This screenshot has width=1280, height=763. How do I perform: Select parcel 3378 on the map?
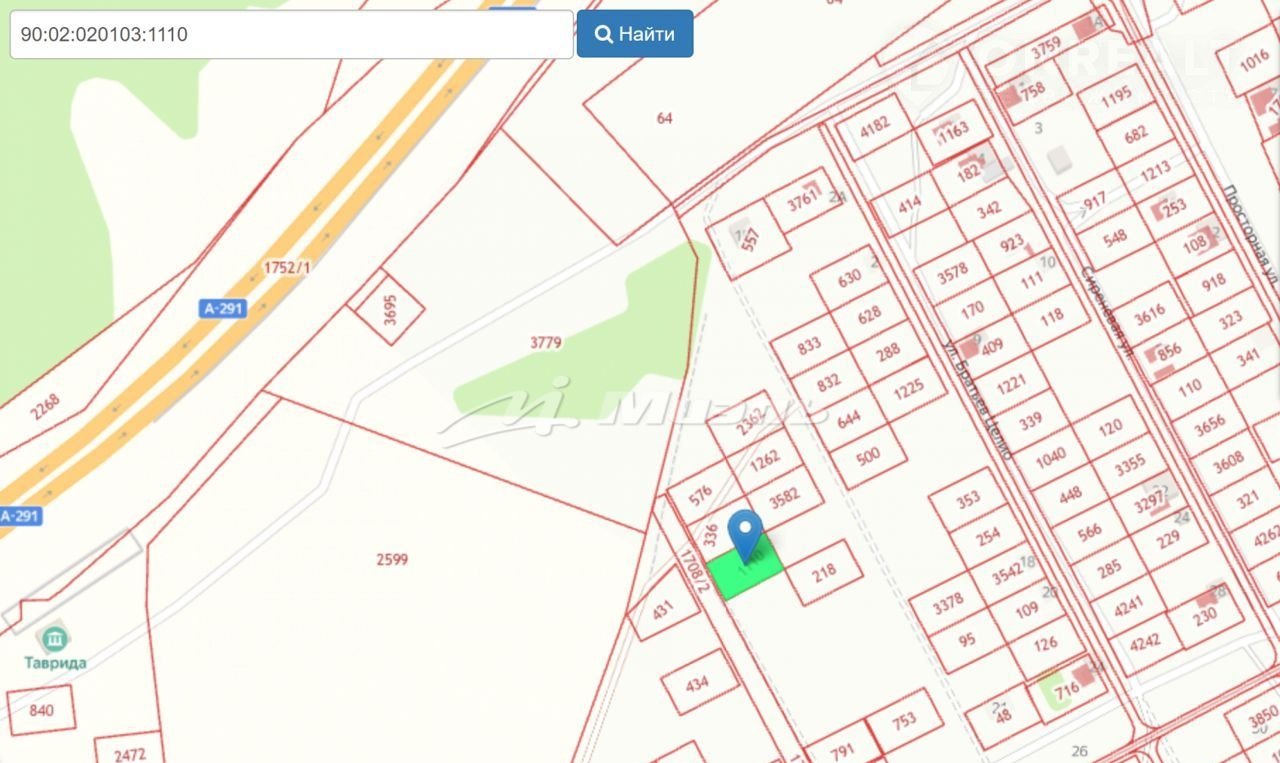pyautogui.click(x=948, y=601)
